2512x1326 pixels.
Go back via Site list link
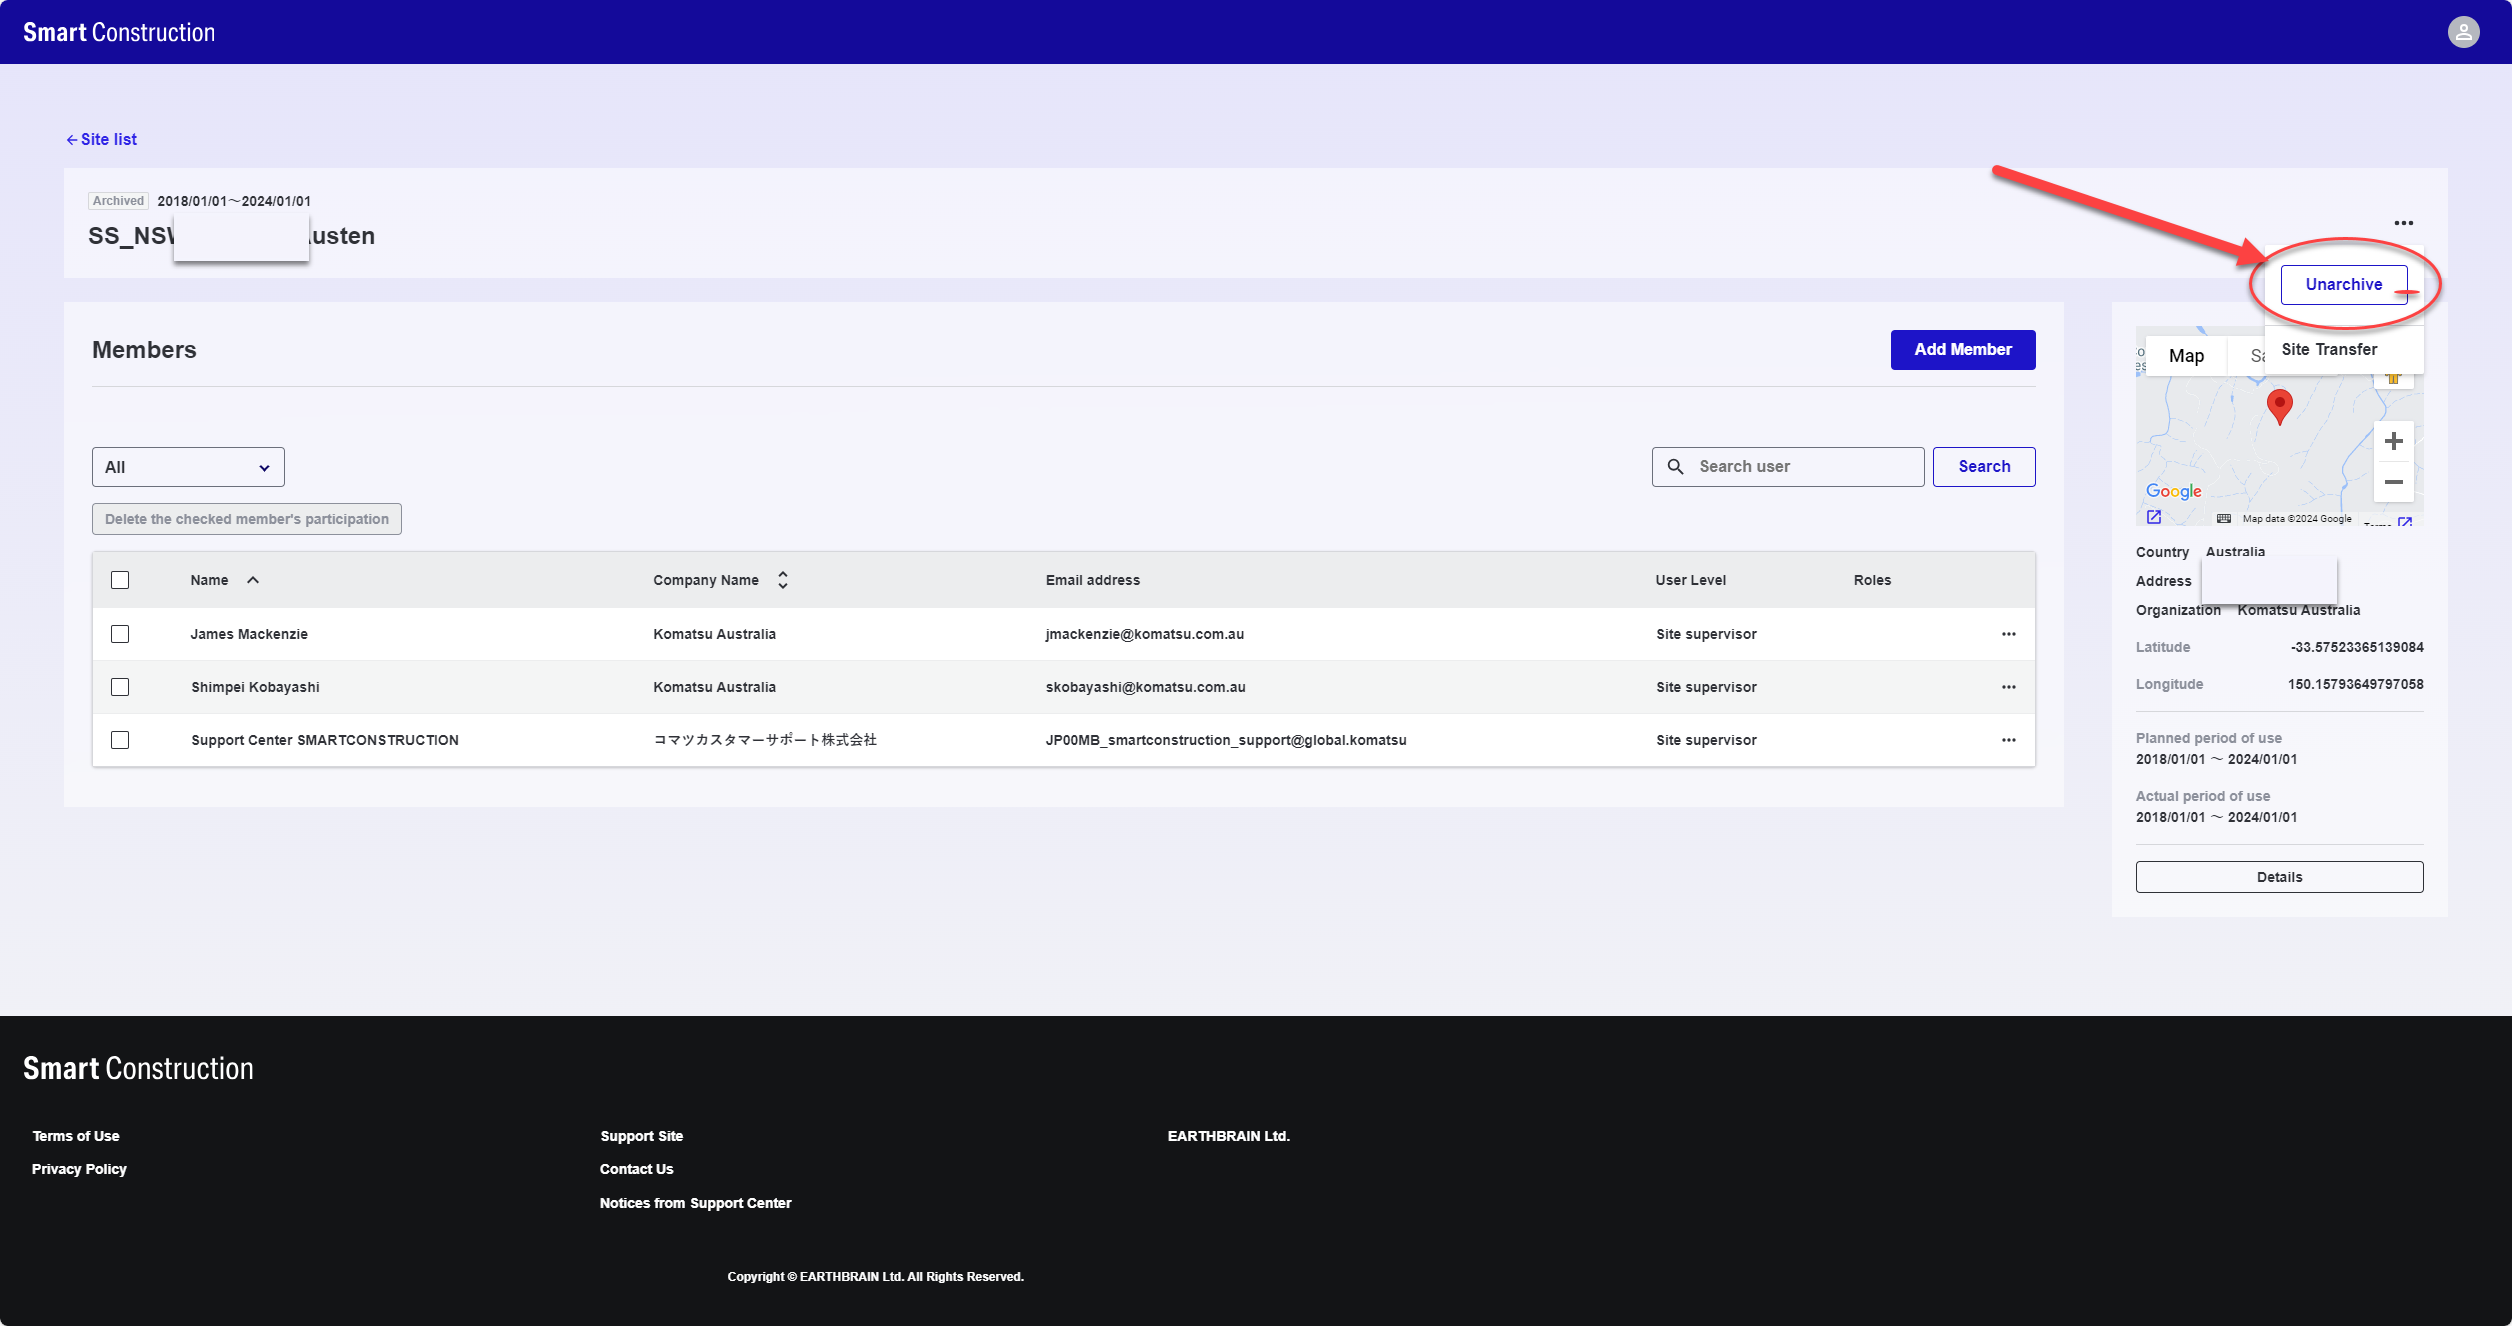109,140
